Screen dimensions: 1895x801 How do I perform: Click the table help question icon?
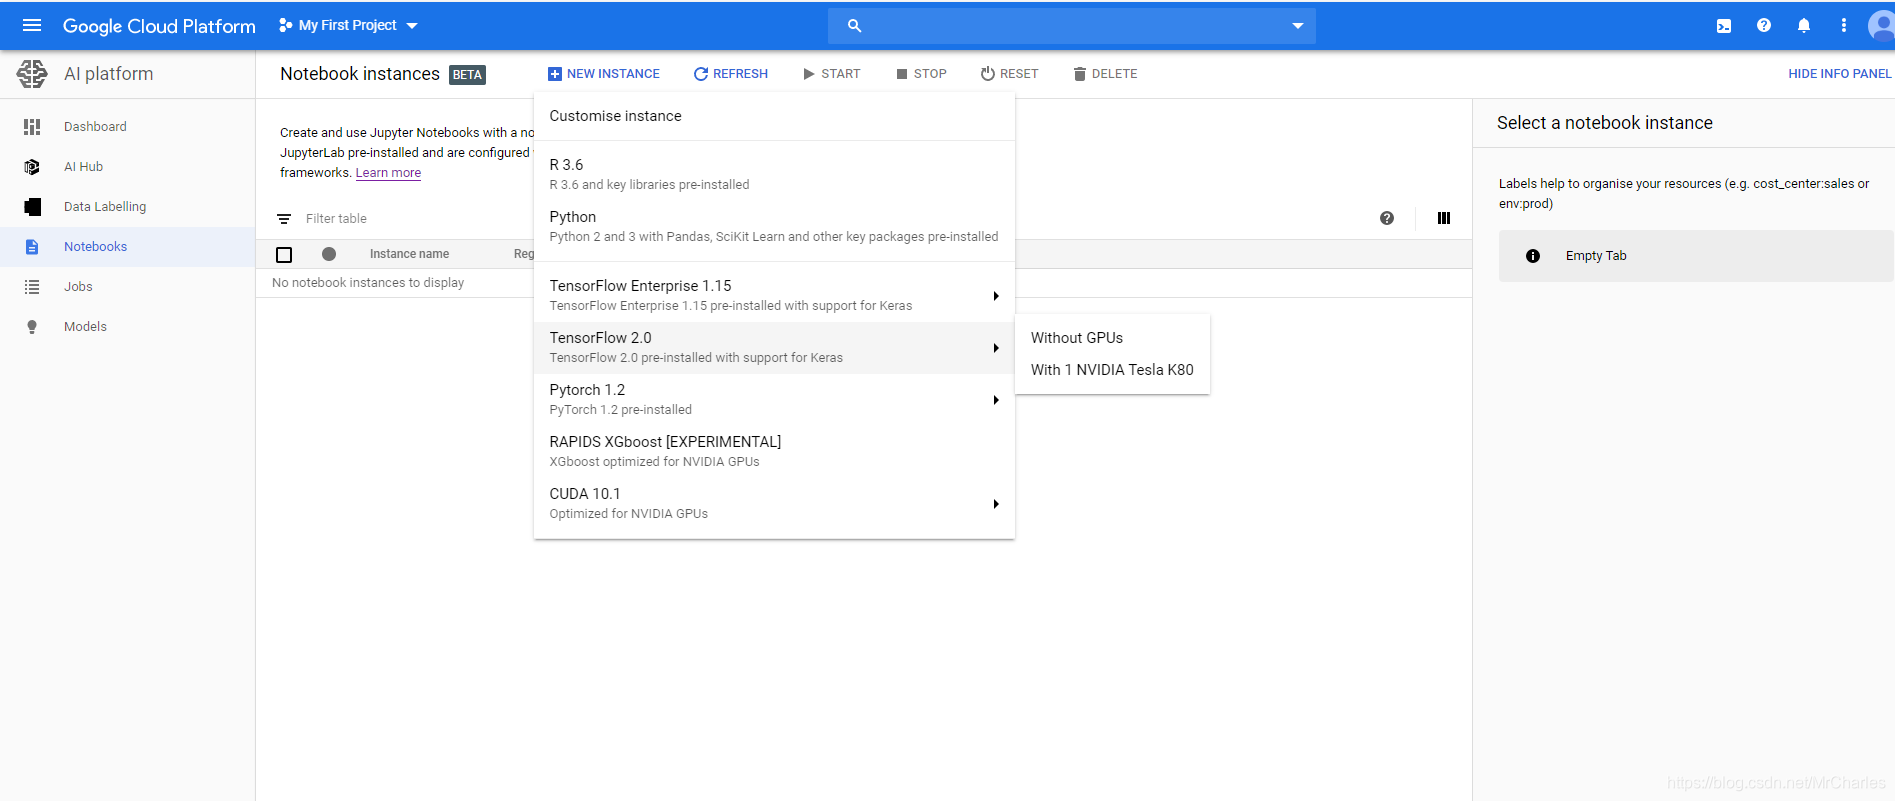point(1387,218)
